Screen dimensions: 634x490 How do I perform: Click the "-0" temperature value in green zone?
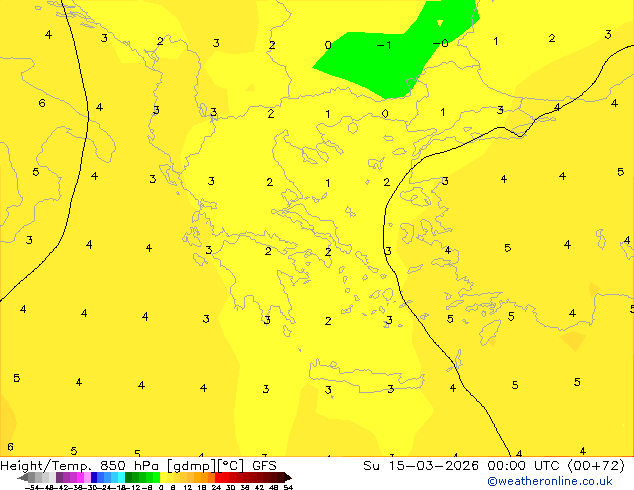tap(441, 43)
